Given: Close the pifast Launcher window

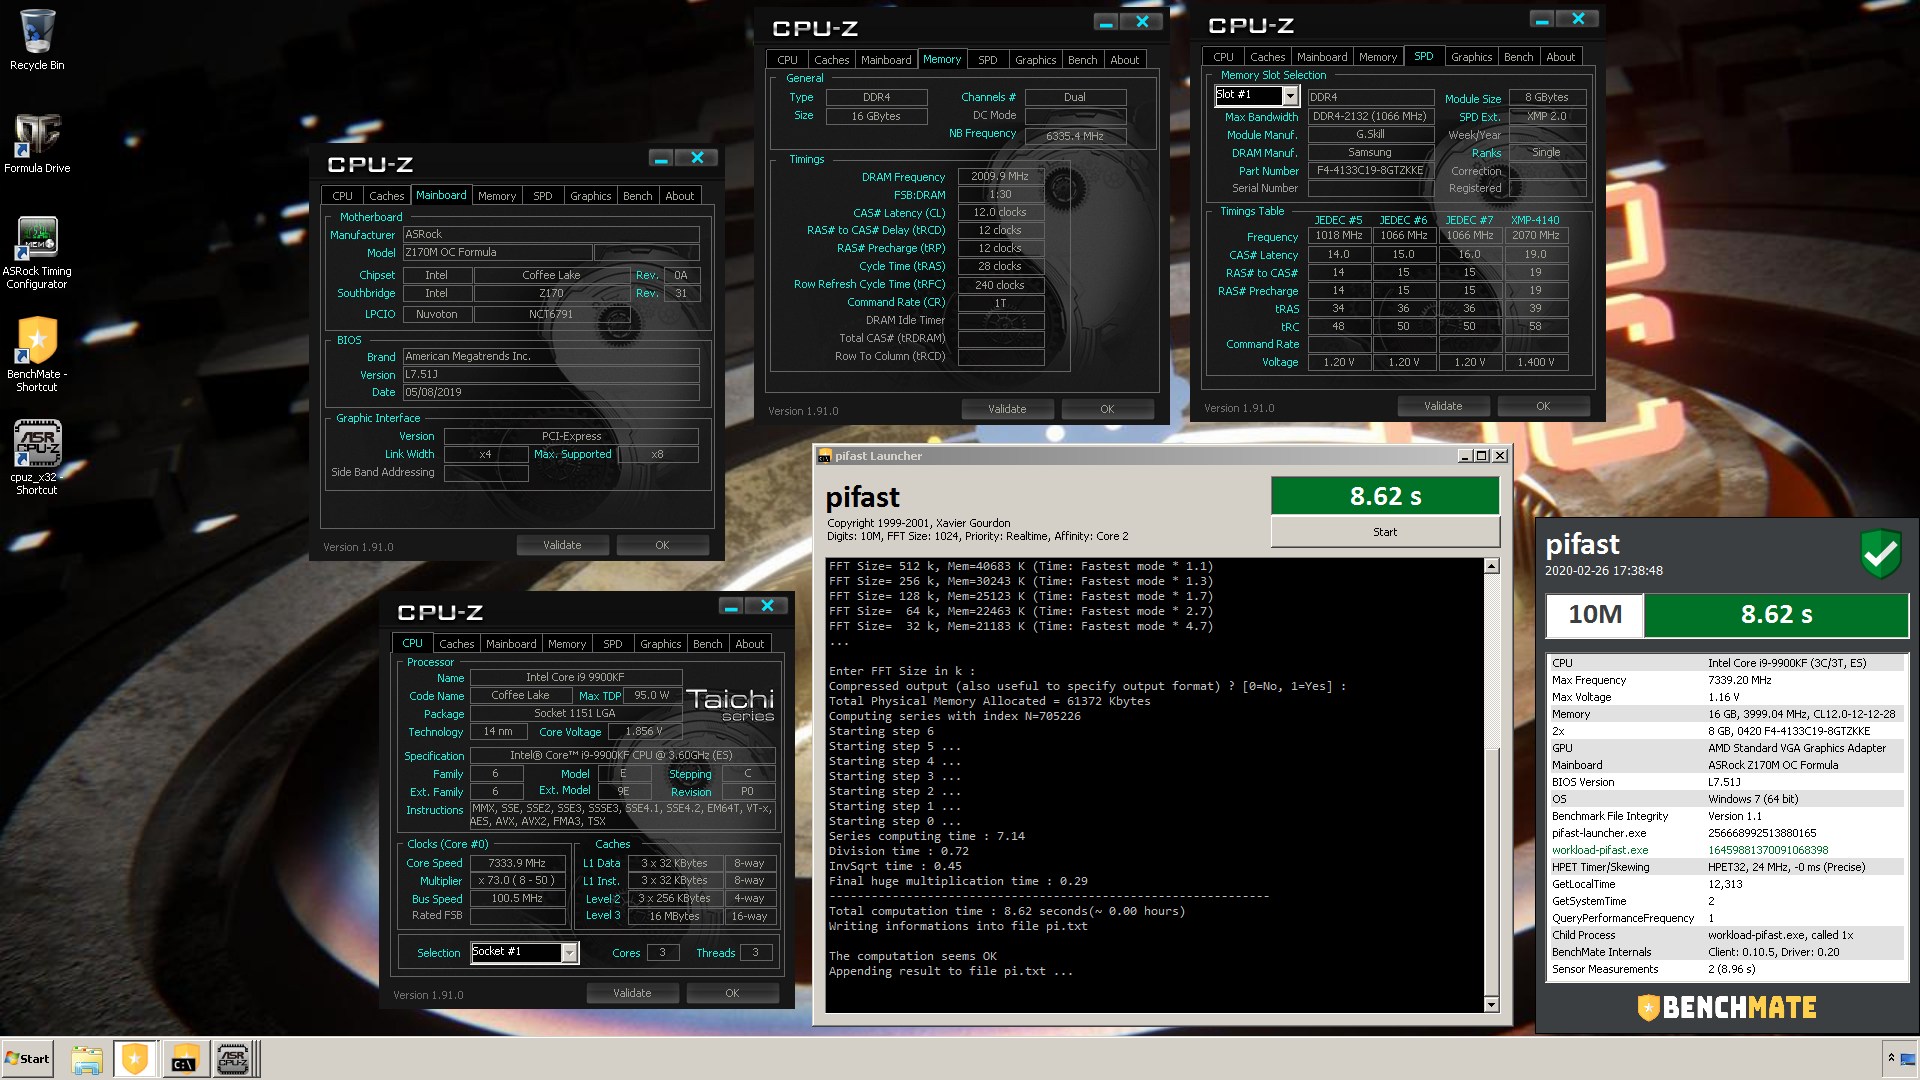Looking at the screenshot, I should tap(1500, 456).
